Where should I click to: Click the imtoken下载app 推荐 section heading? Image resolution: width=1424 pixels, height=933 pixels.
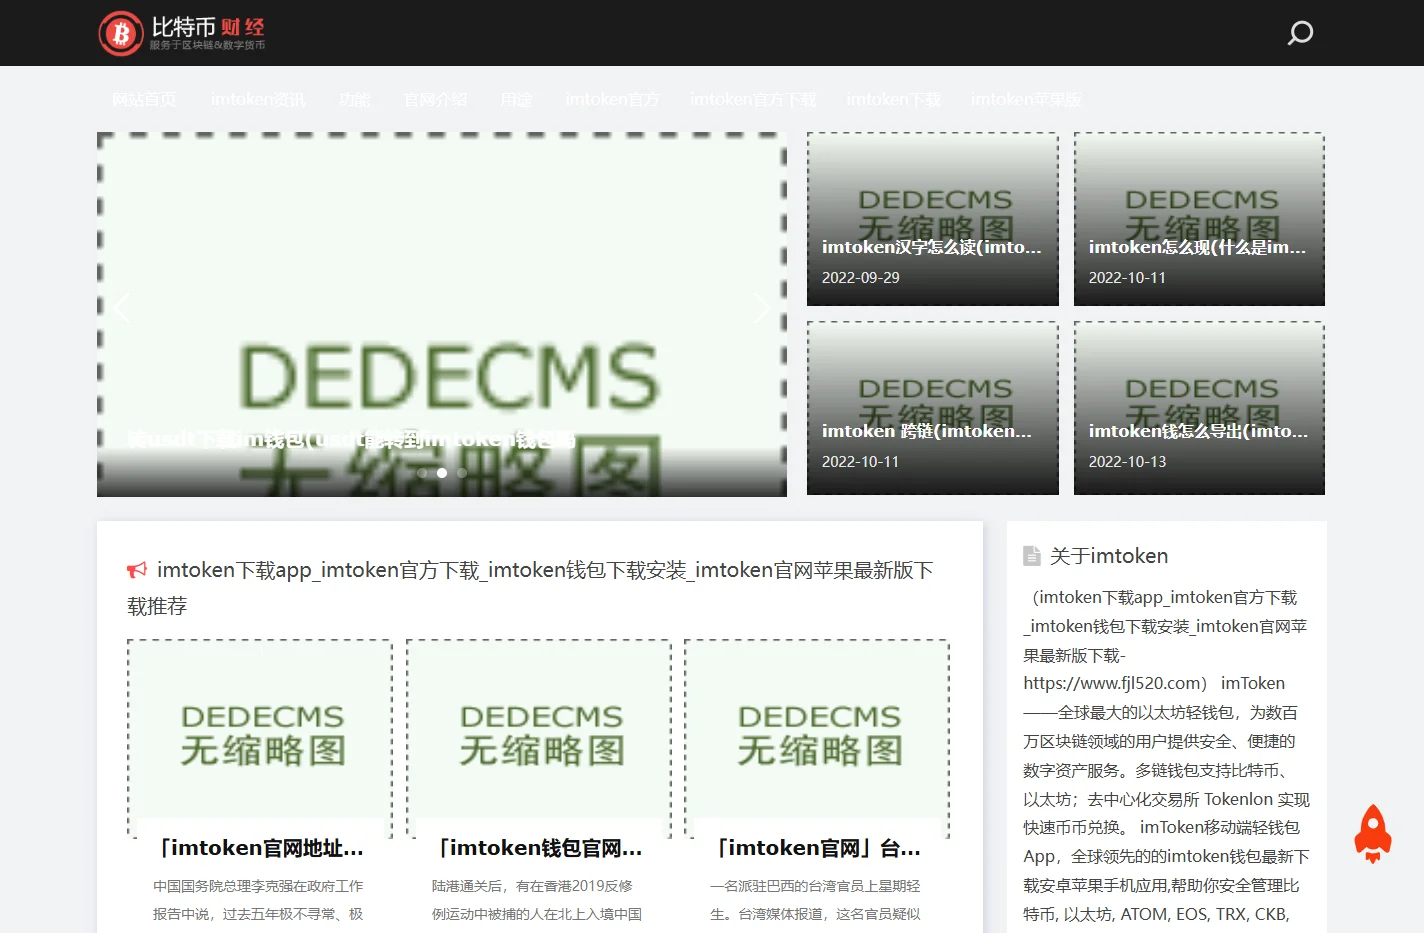coord(531,588)
